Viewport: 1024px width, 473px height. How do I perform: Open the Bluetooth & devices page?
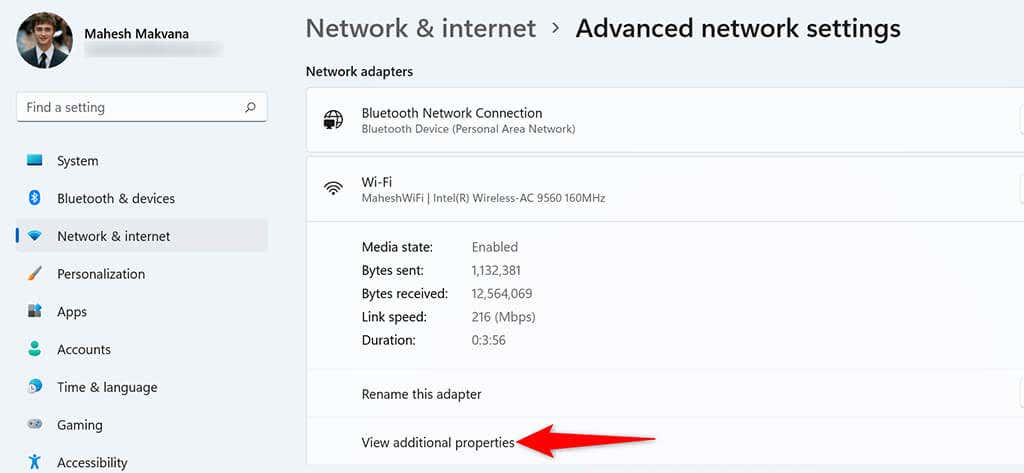pyautogui.click(x=116, y=198)
